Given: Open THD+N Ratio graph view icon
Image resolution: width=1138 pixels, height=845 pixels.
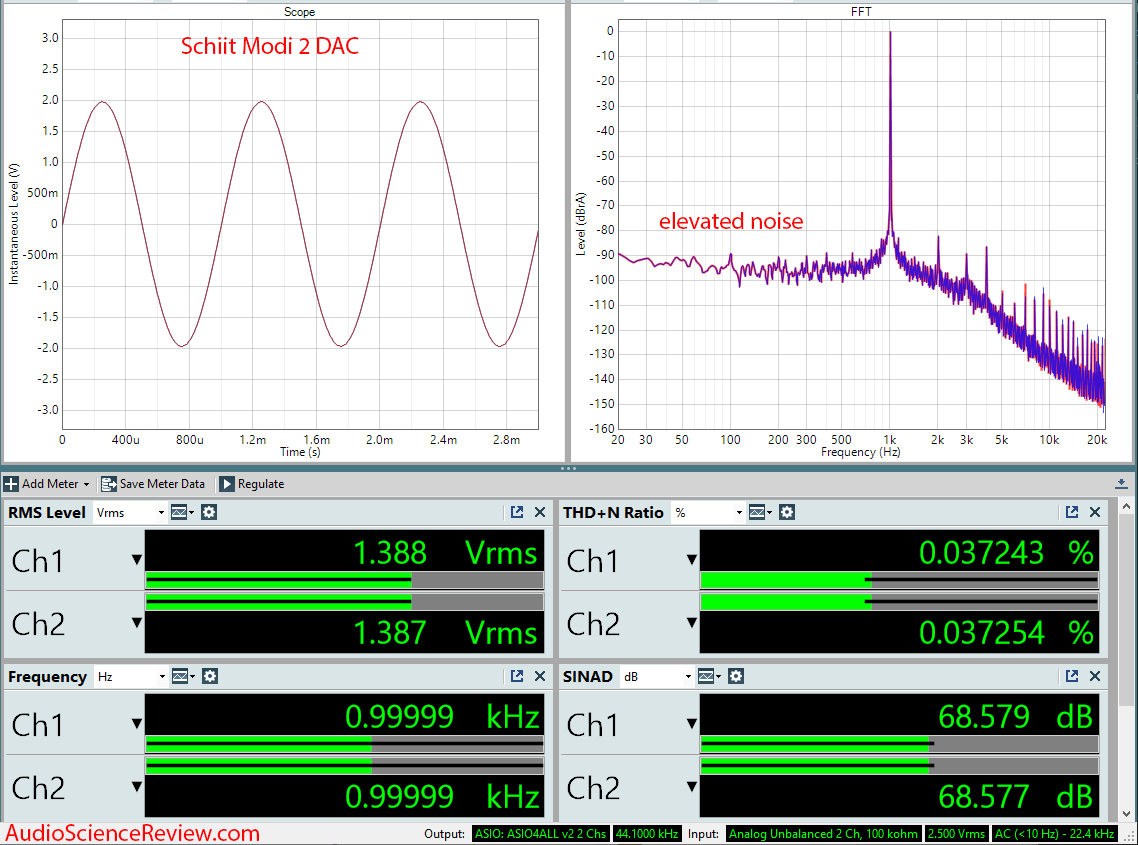Looking at the screenshot, I should [760, 513].
